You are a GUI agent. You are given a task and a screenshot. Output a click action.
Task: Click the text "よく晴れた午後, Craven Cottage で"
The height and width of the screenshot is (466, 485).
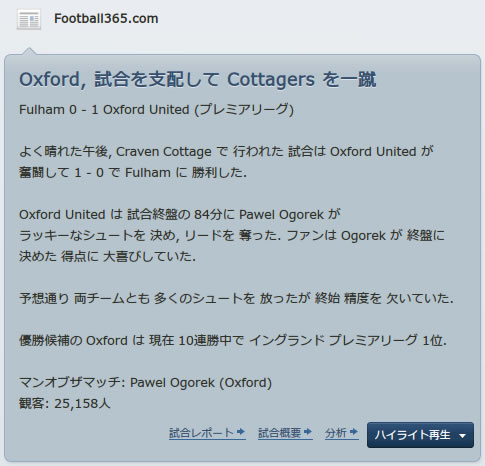pyautogui.click(x=123, y=152)
